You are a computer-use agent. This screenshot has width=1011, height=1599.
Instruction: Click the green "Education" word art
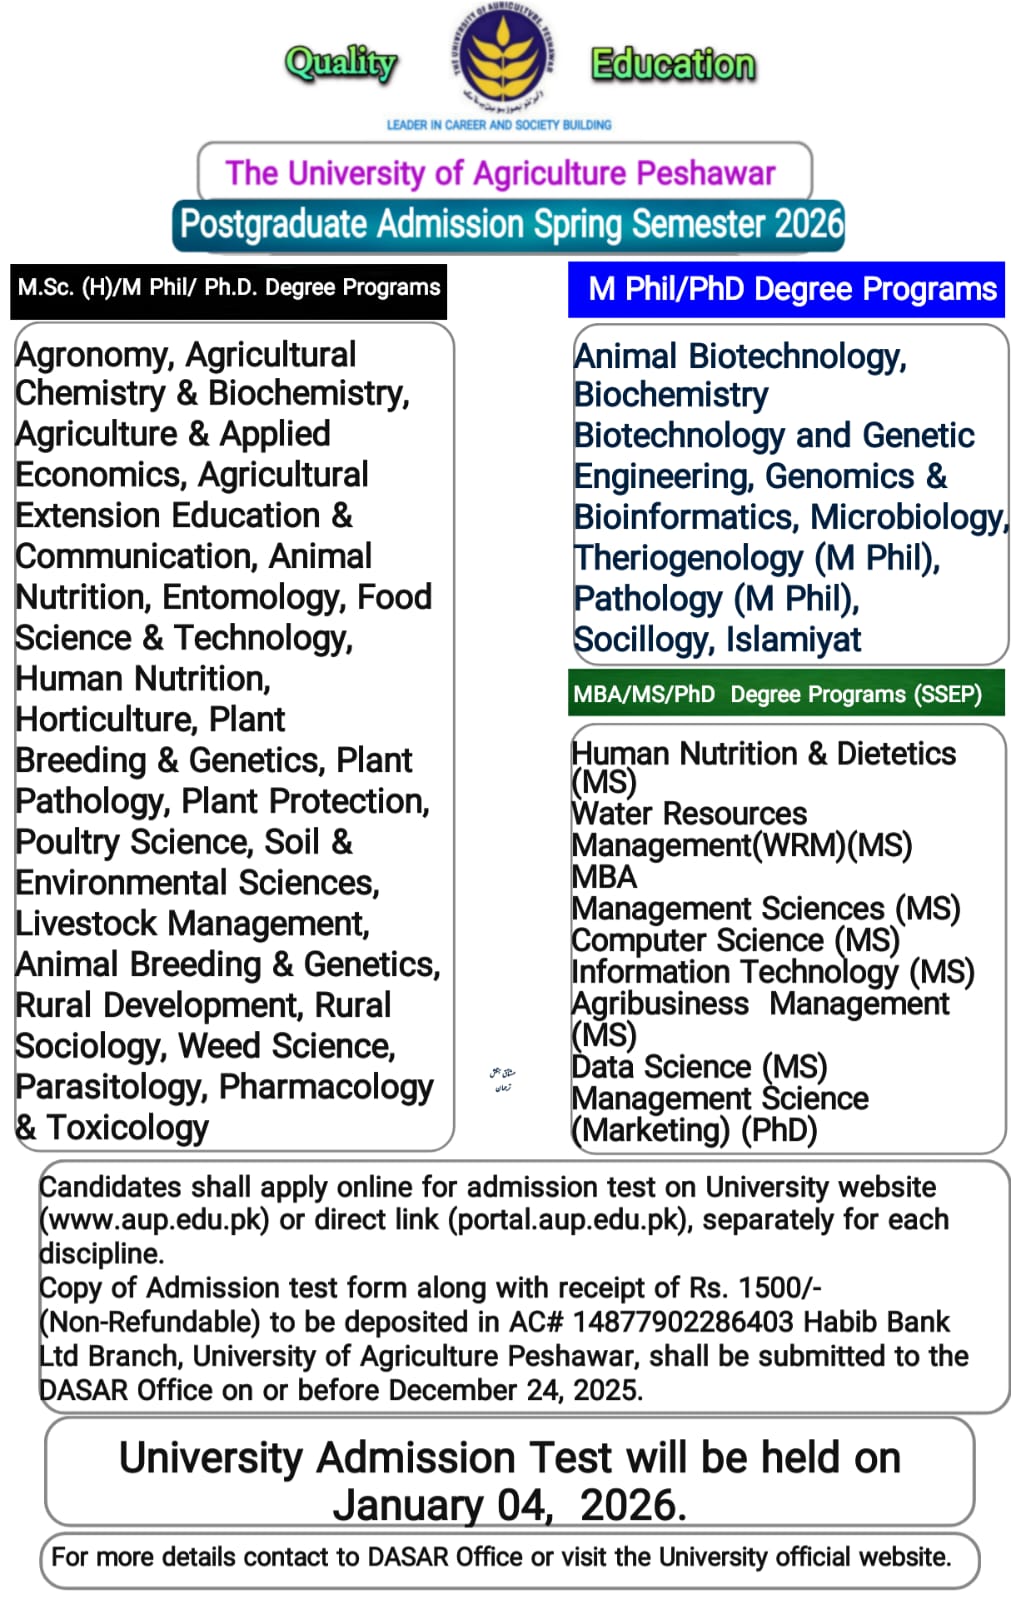pos(673,64)
